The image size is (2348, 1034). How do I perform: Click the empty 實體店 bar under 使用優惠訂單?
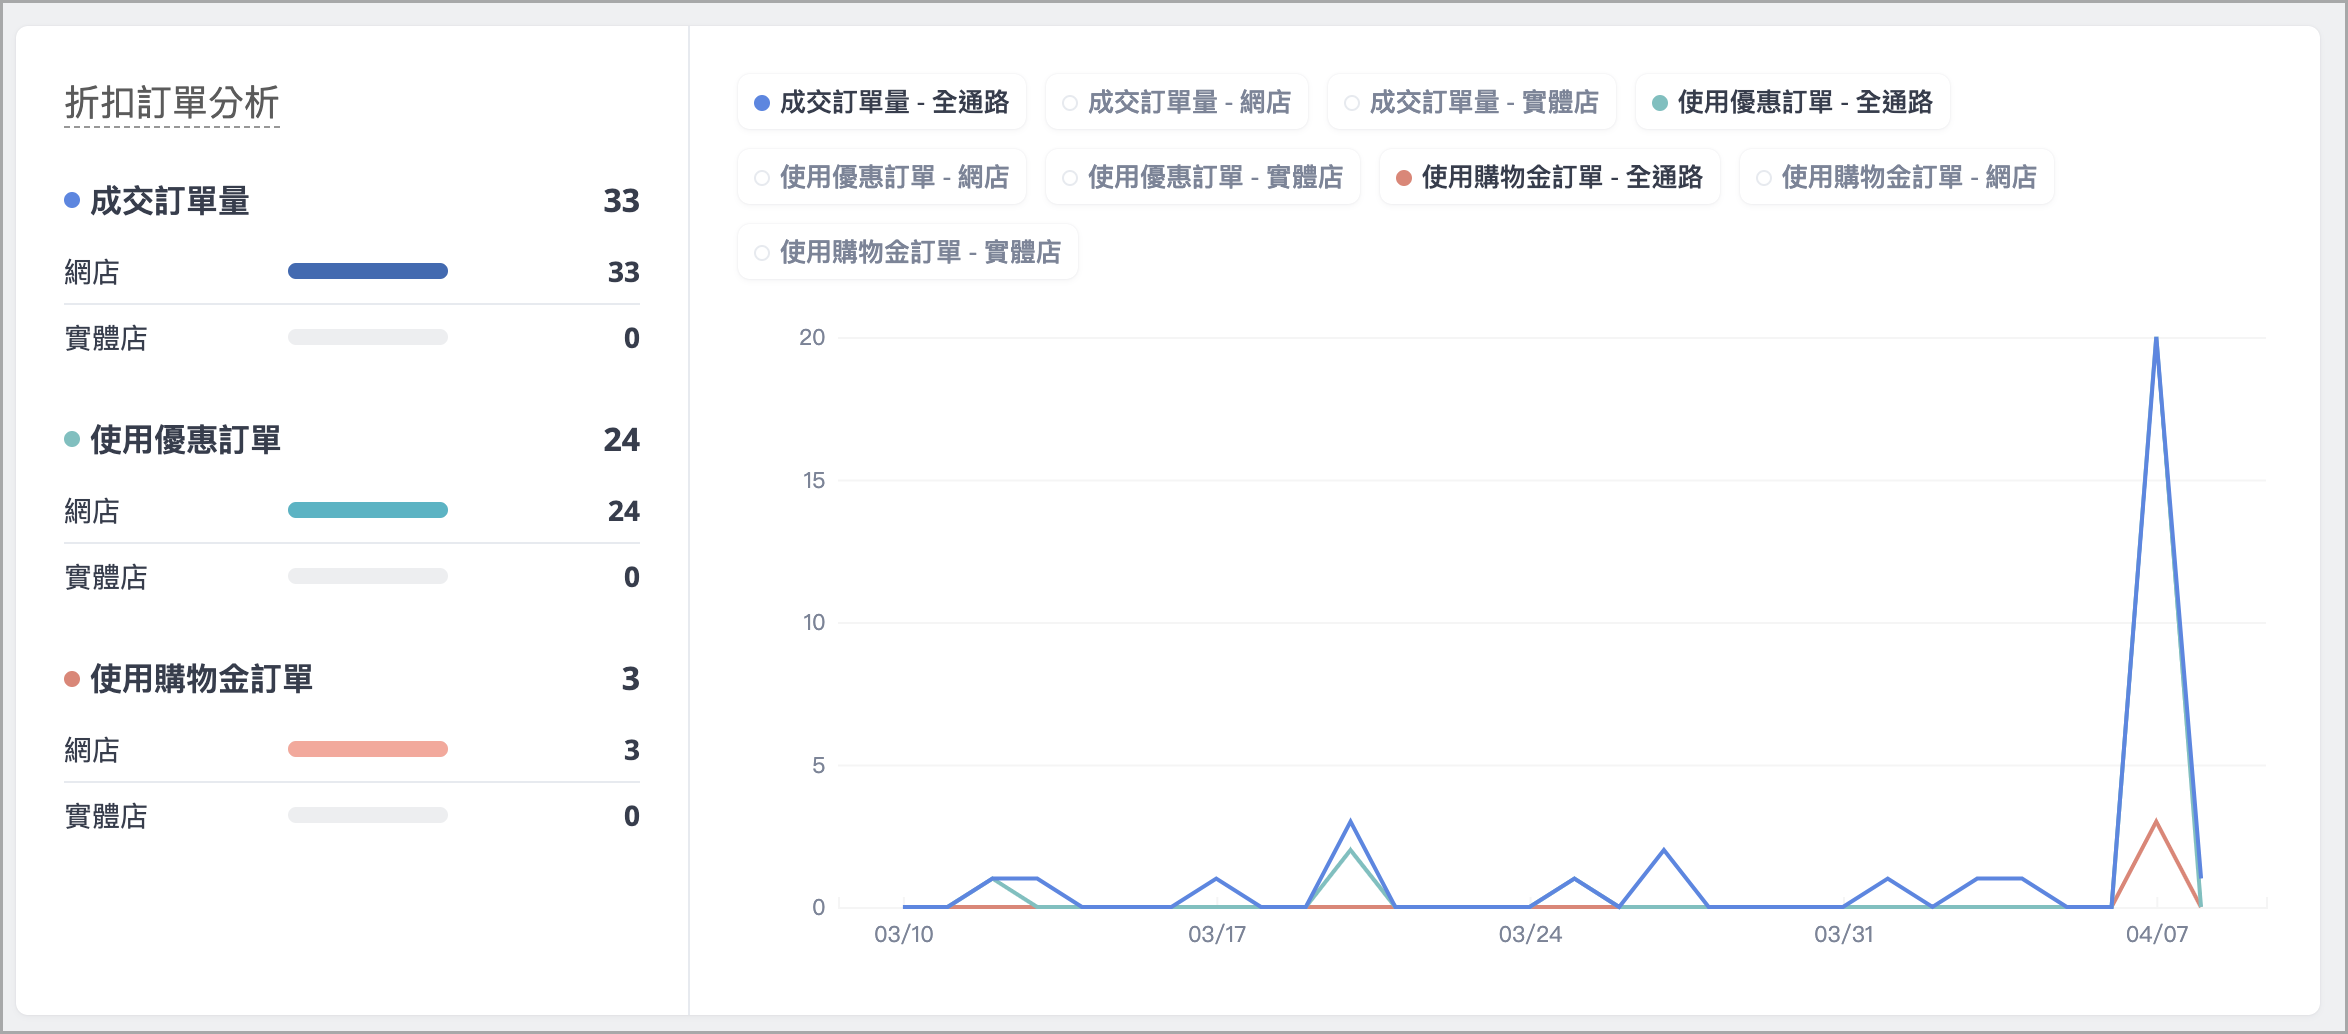(x=368, y=576)
